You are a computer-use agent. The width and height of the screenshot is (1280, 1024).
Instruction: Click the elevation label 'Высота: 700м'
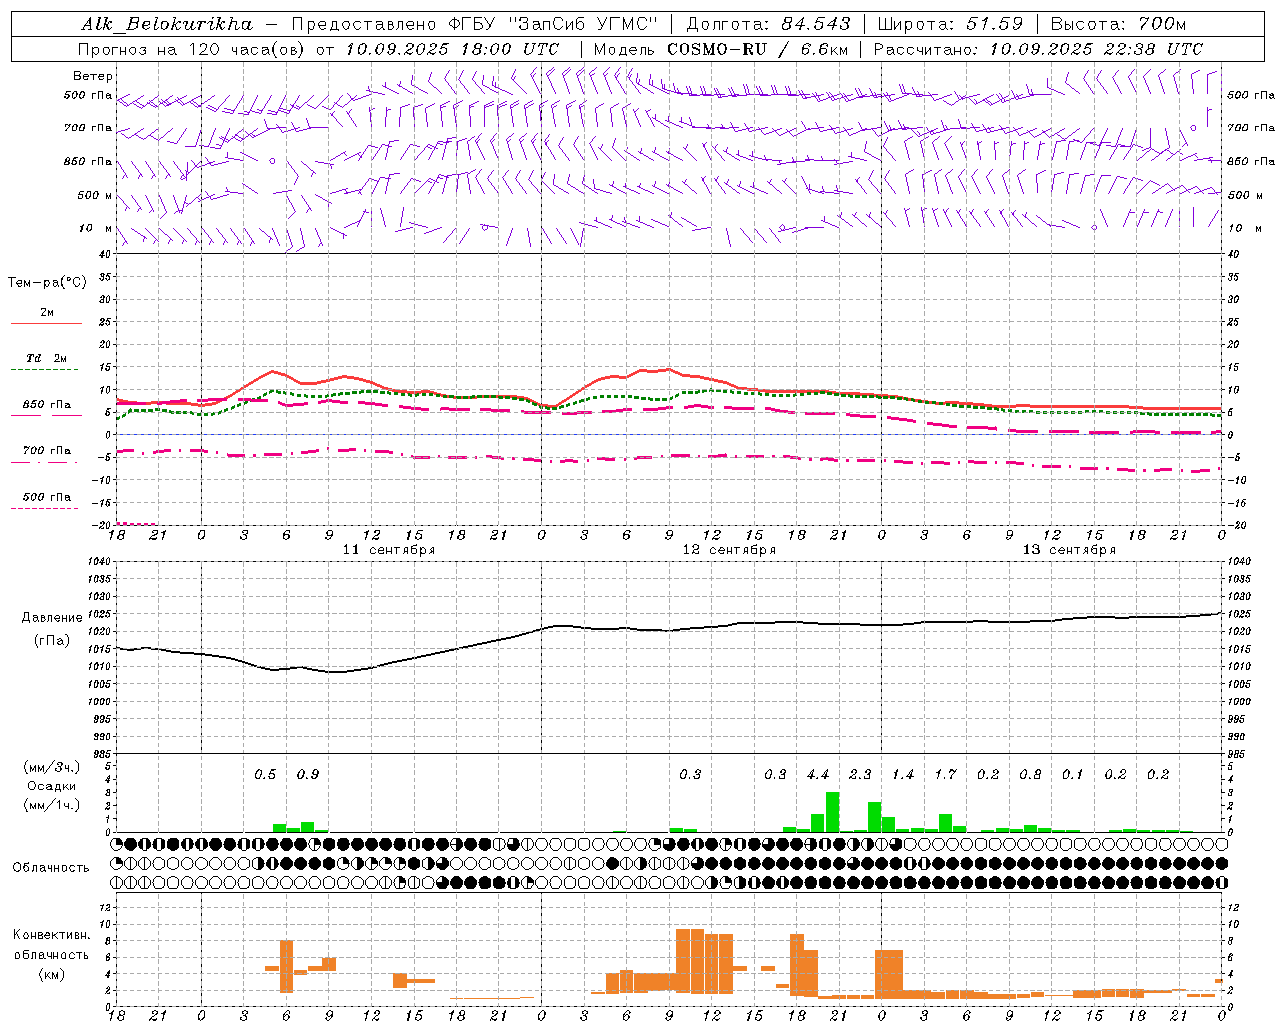pyautogui.click(x=1119, y=23)
